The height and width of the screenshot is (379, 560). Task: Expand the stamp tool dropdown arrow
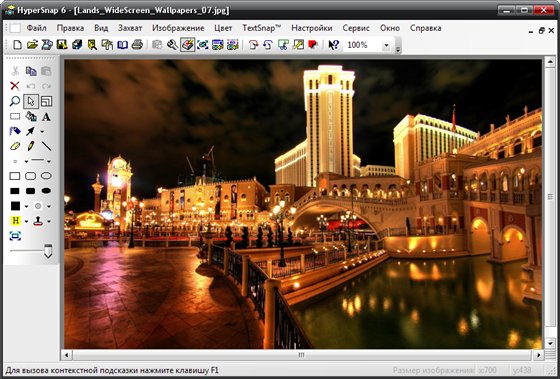49,221
